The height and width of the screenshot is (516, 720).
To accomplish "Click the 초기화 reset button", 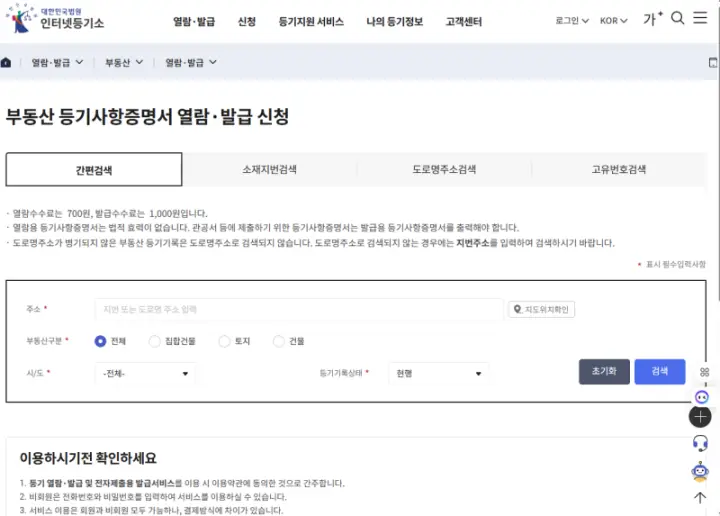I will [604, 371].
